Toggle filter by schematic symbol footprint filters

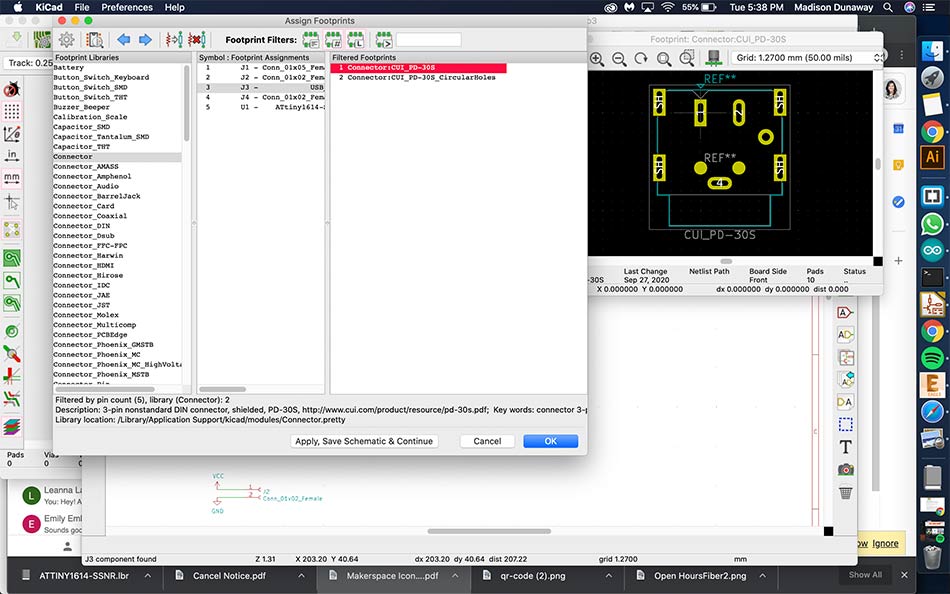(x=311, y=40)
